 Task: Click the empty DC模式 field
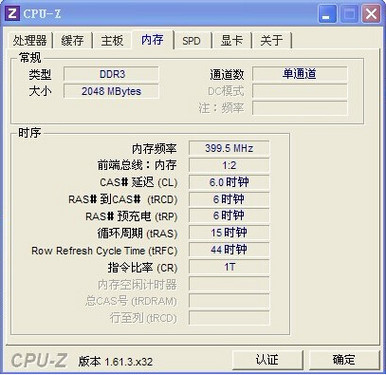(x=300, y=91)
